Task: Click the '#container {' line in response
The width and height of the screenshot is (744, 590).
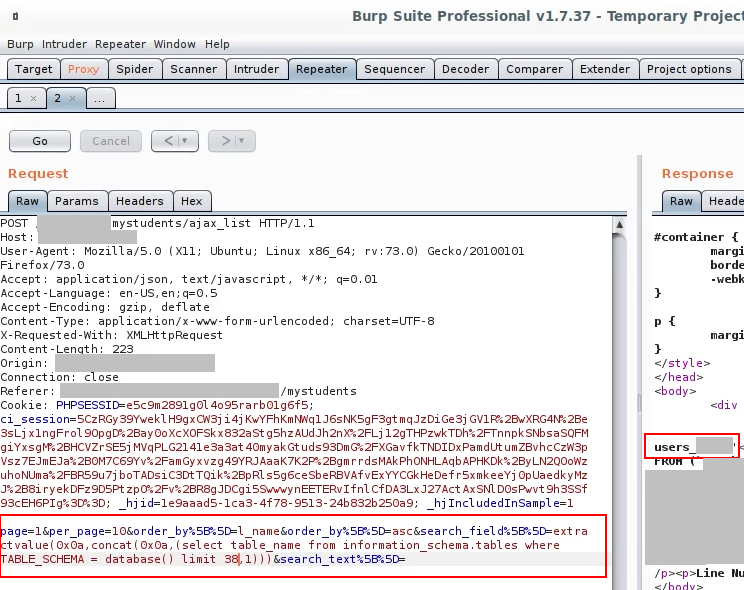Action: pos(696,237)
